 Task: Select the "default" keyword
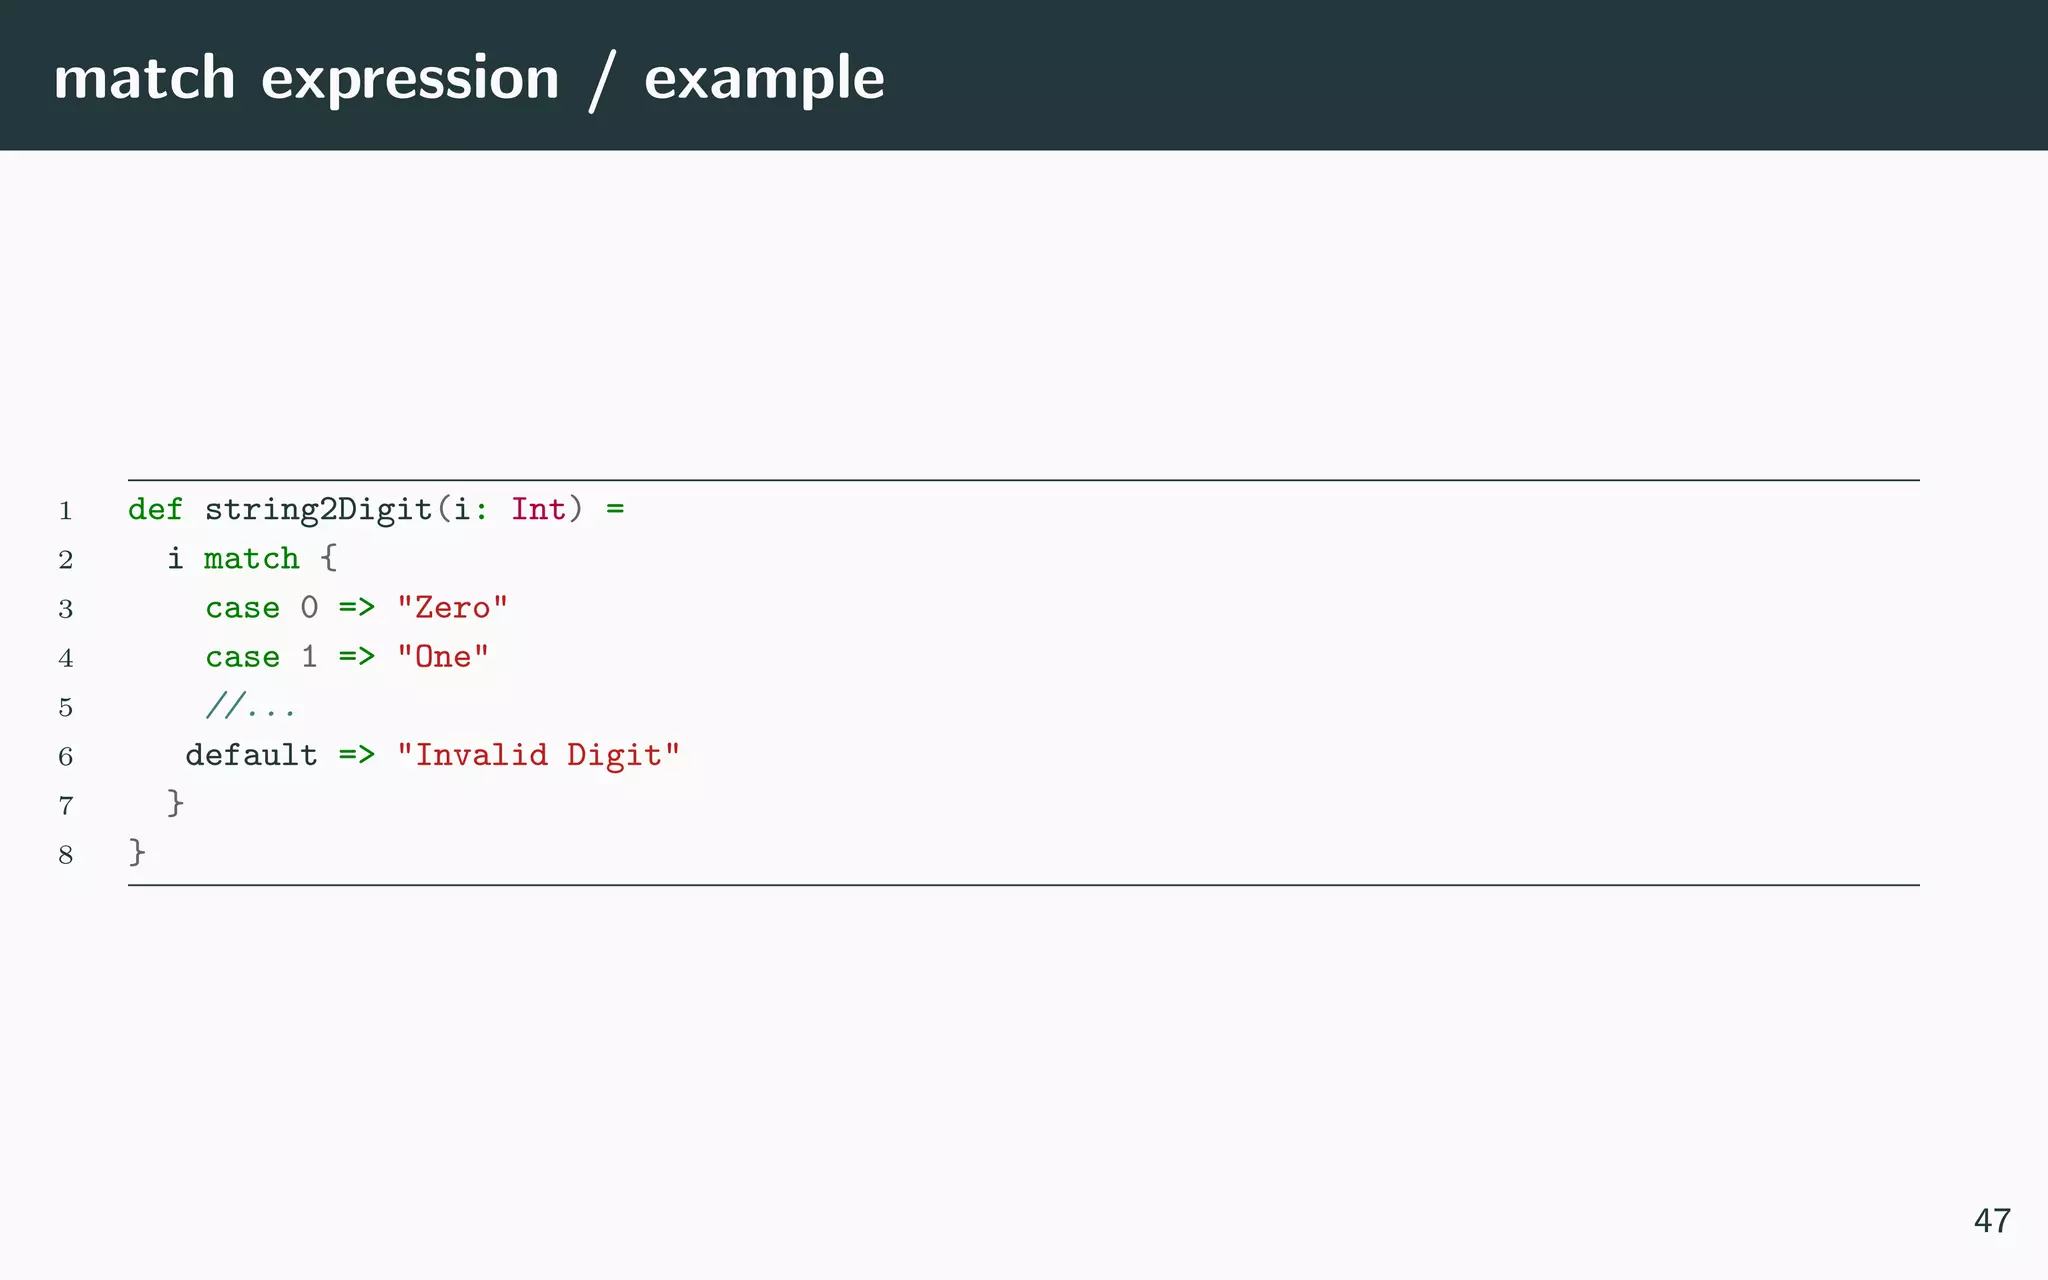coord(251,754)
